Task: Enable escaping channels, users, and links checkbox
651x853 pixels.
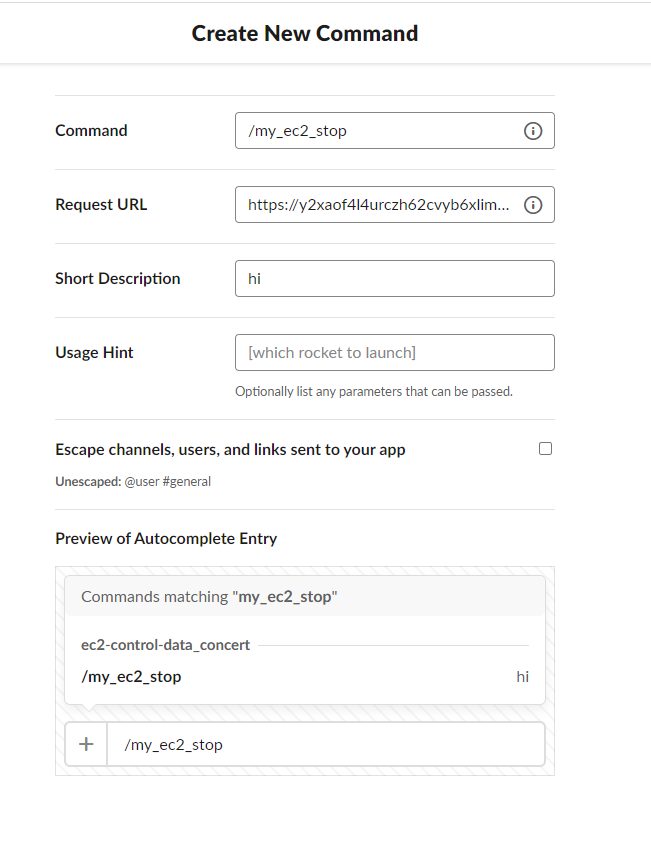Action: 545,448
